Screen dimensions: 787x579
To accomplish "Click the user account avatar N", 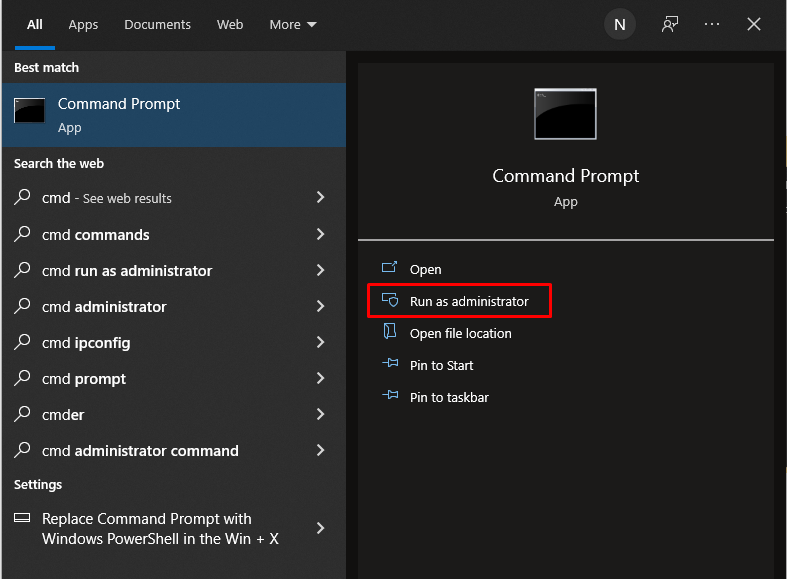I will point(620,25).
